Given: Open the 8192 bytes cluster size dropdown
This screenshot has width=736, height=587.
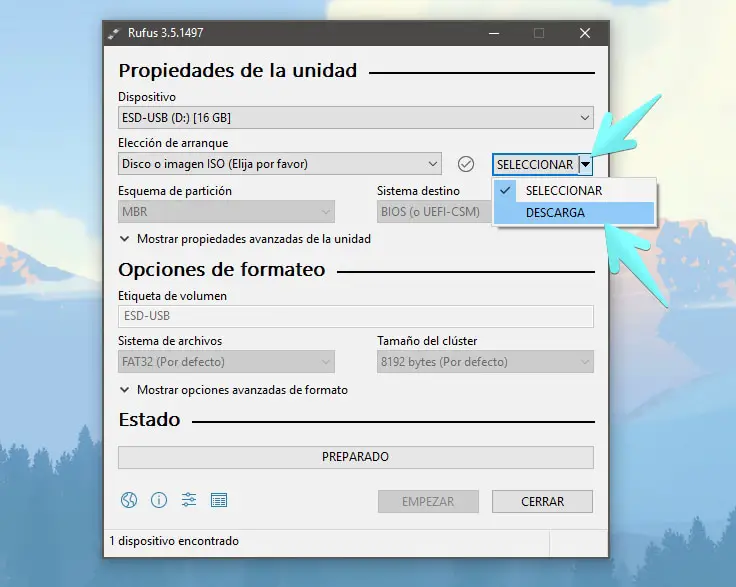Looking at the screenshot, I should 485,362.
